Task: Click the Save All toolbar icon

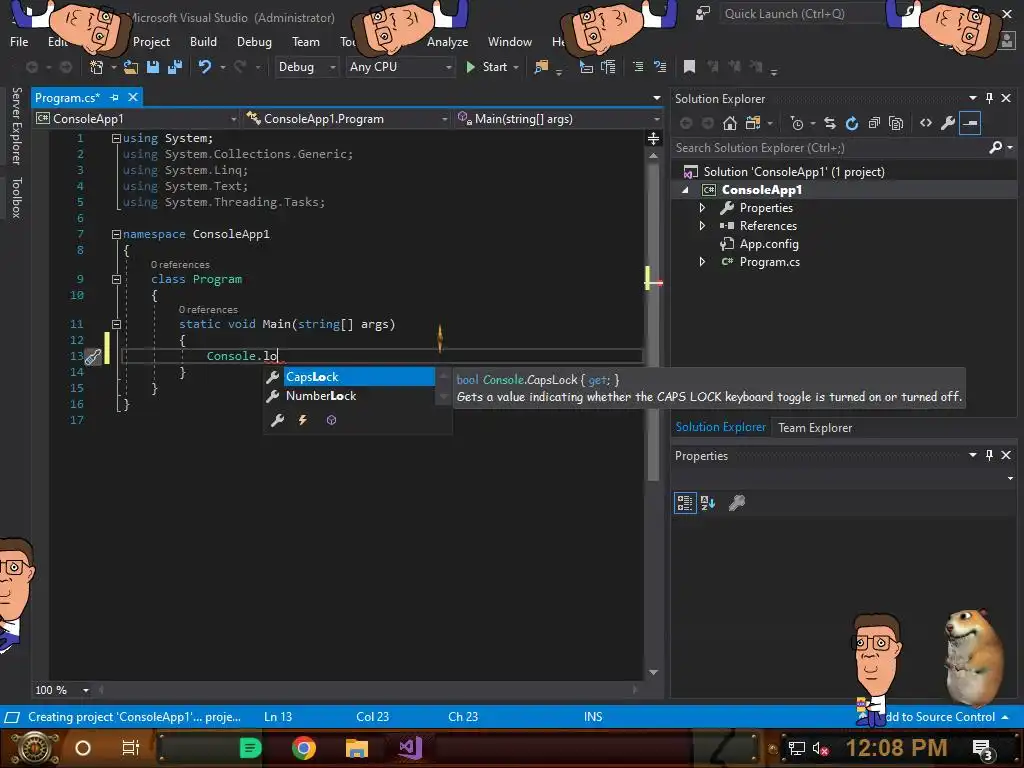Action: [175, 67]
